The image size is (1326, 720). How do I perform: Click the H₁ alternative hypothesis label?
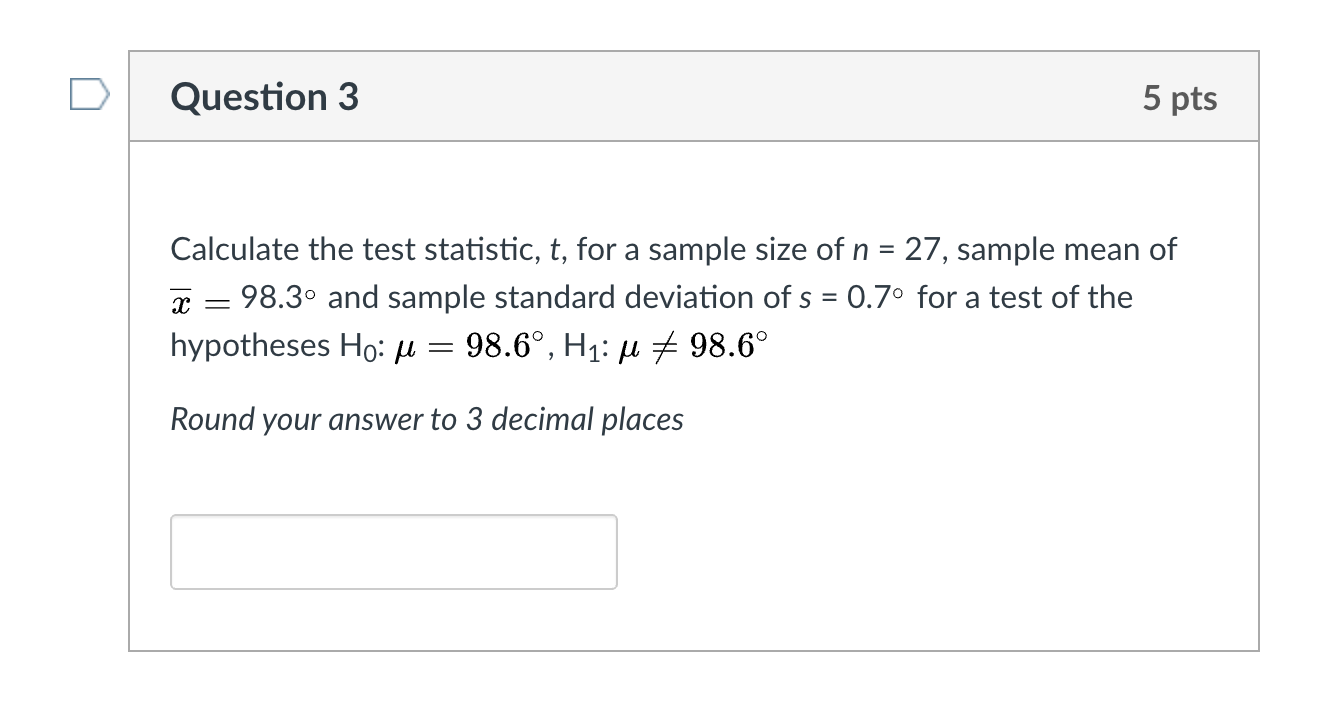coord(584,346)
